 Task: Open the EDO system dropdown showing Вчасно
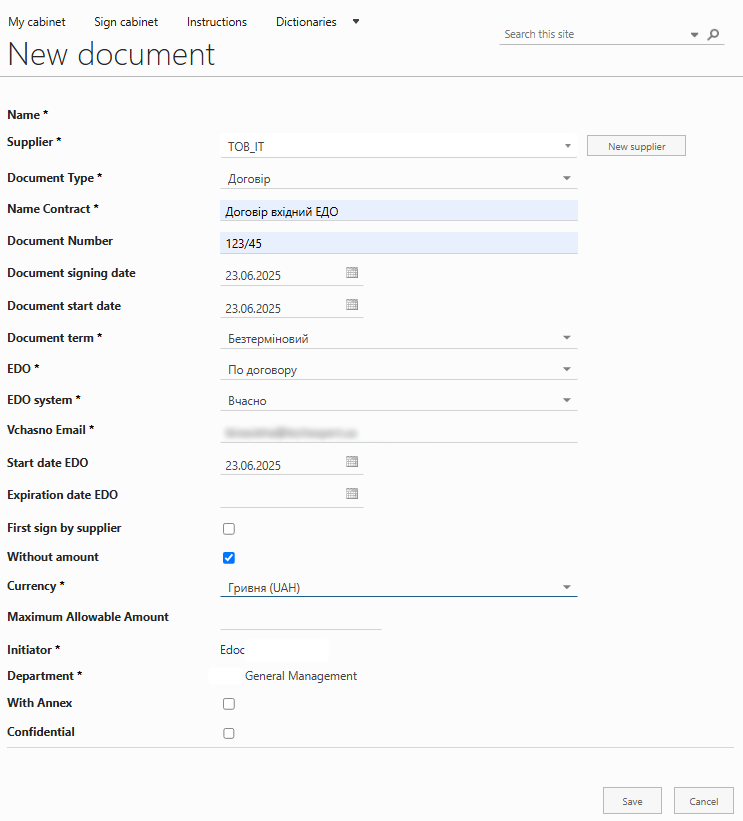point(398,401)
